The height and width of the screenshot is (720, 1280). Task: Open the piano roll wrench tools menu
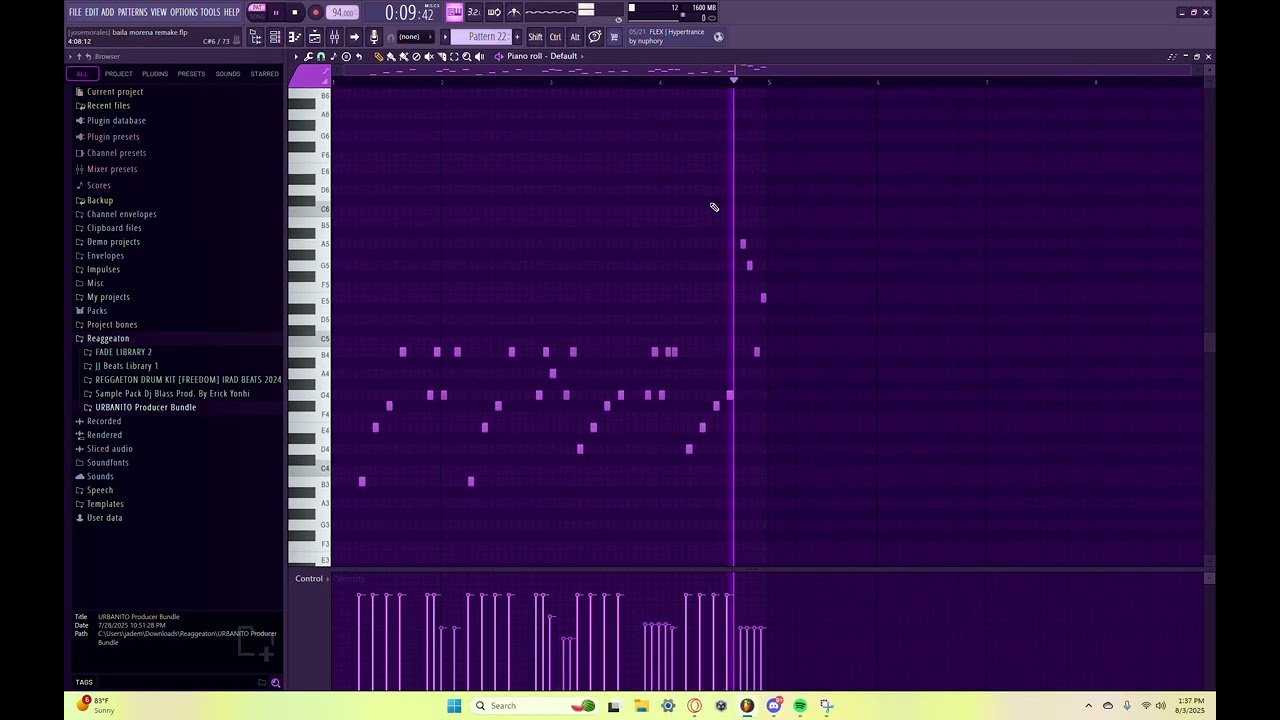pos(308,56)
